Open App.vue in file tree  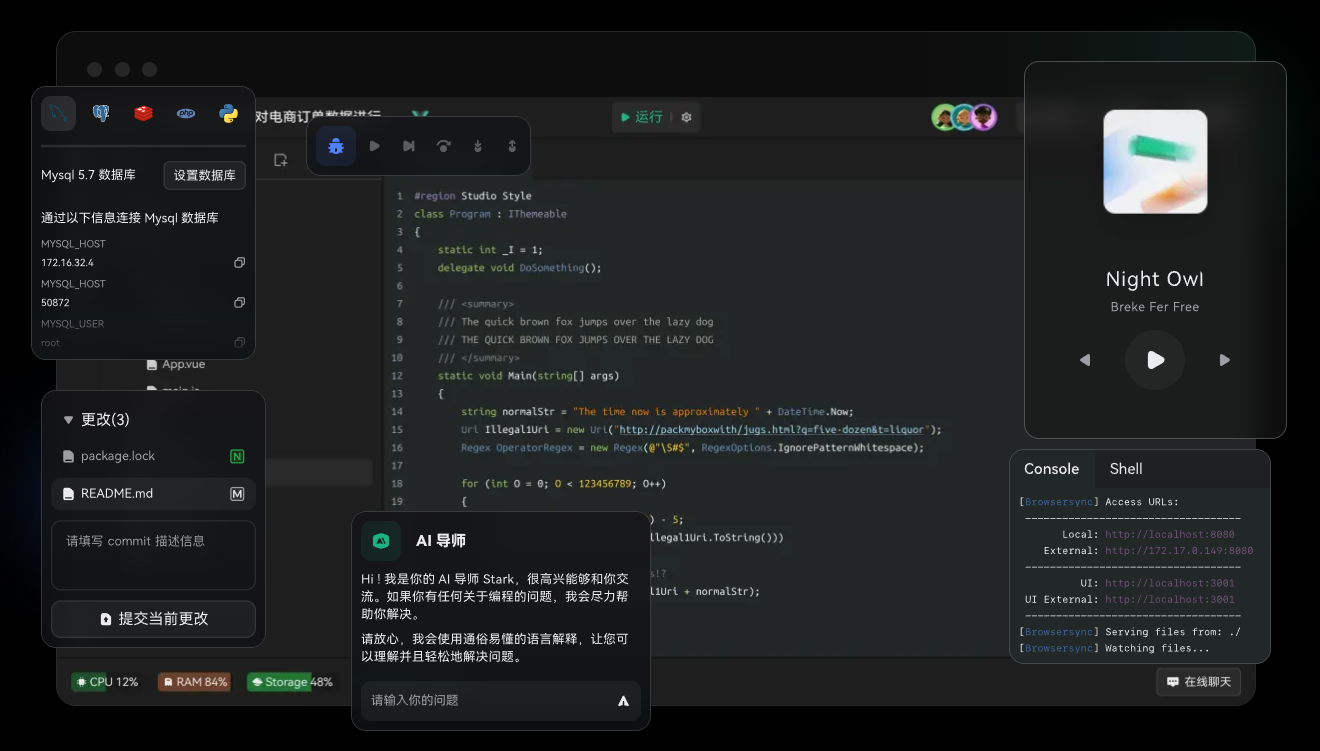coord(176,365)
